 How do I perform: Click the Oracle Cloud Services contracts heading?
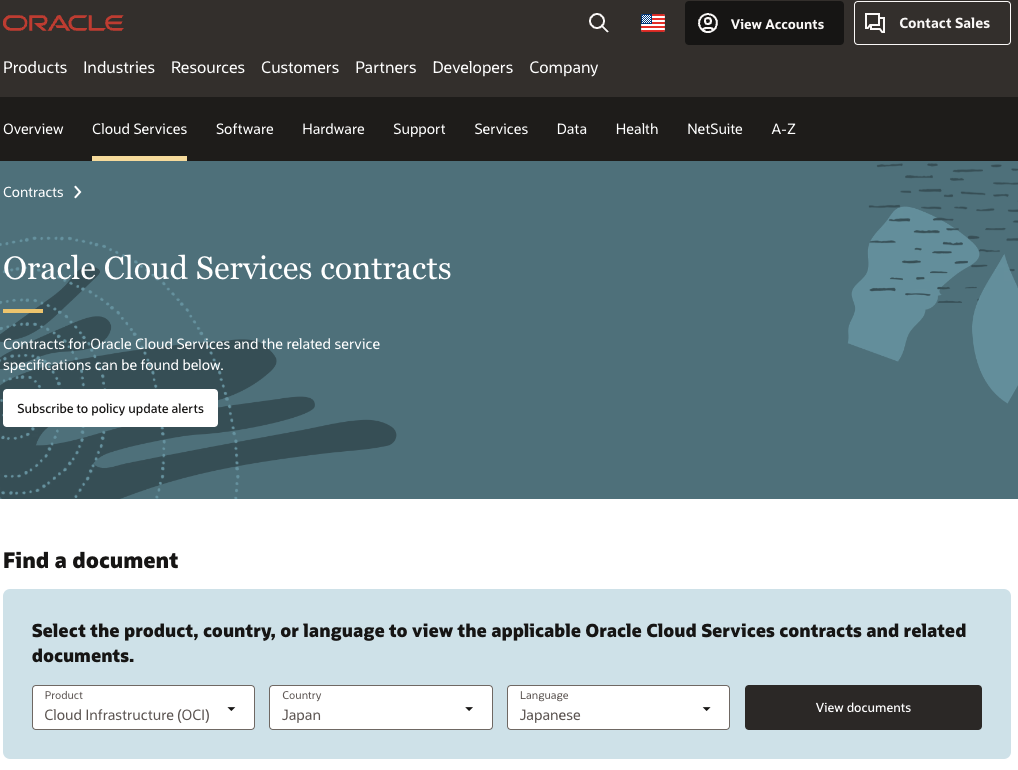click(227, 268)
